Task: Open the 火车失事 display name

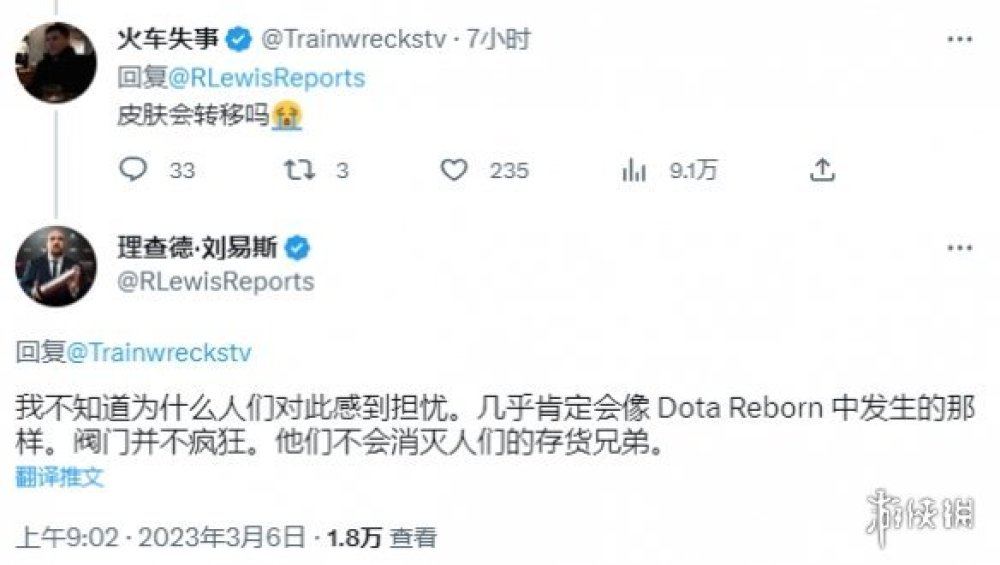Action: (168, 39)
